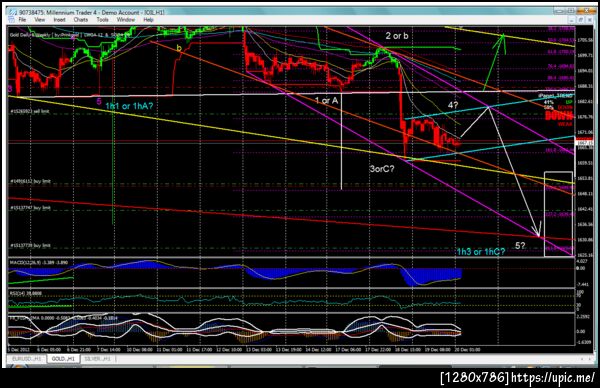Click the '11 Dec 17:00' time axis label

[199, 349]
